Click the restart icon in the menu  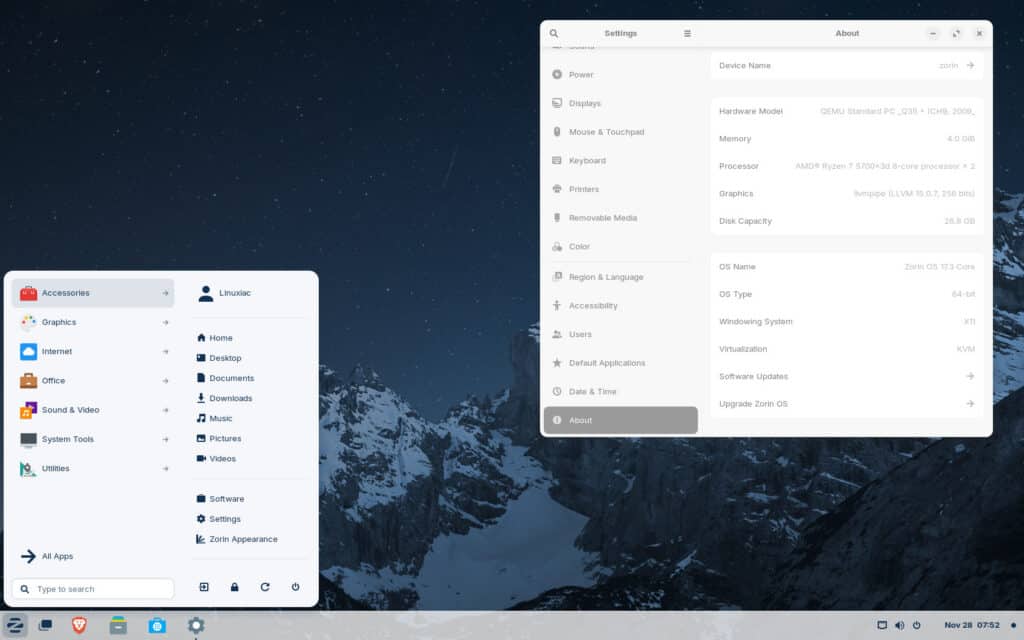pos(264,587)
